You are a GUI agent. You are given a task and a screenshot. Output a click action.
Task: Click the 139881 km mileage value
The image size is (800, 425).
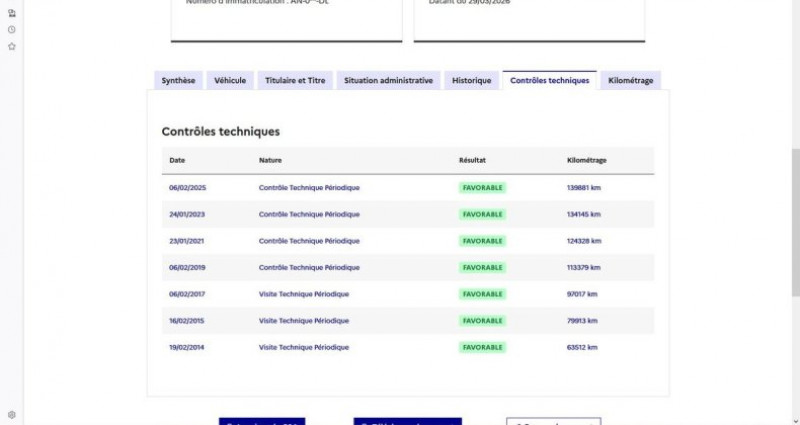(x=583, y=187)
